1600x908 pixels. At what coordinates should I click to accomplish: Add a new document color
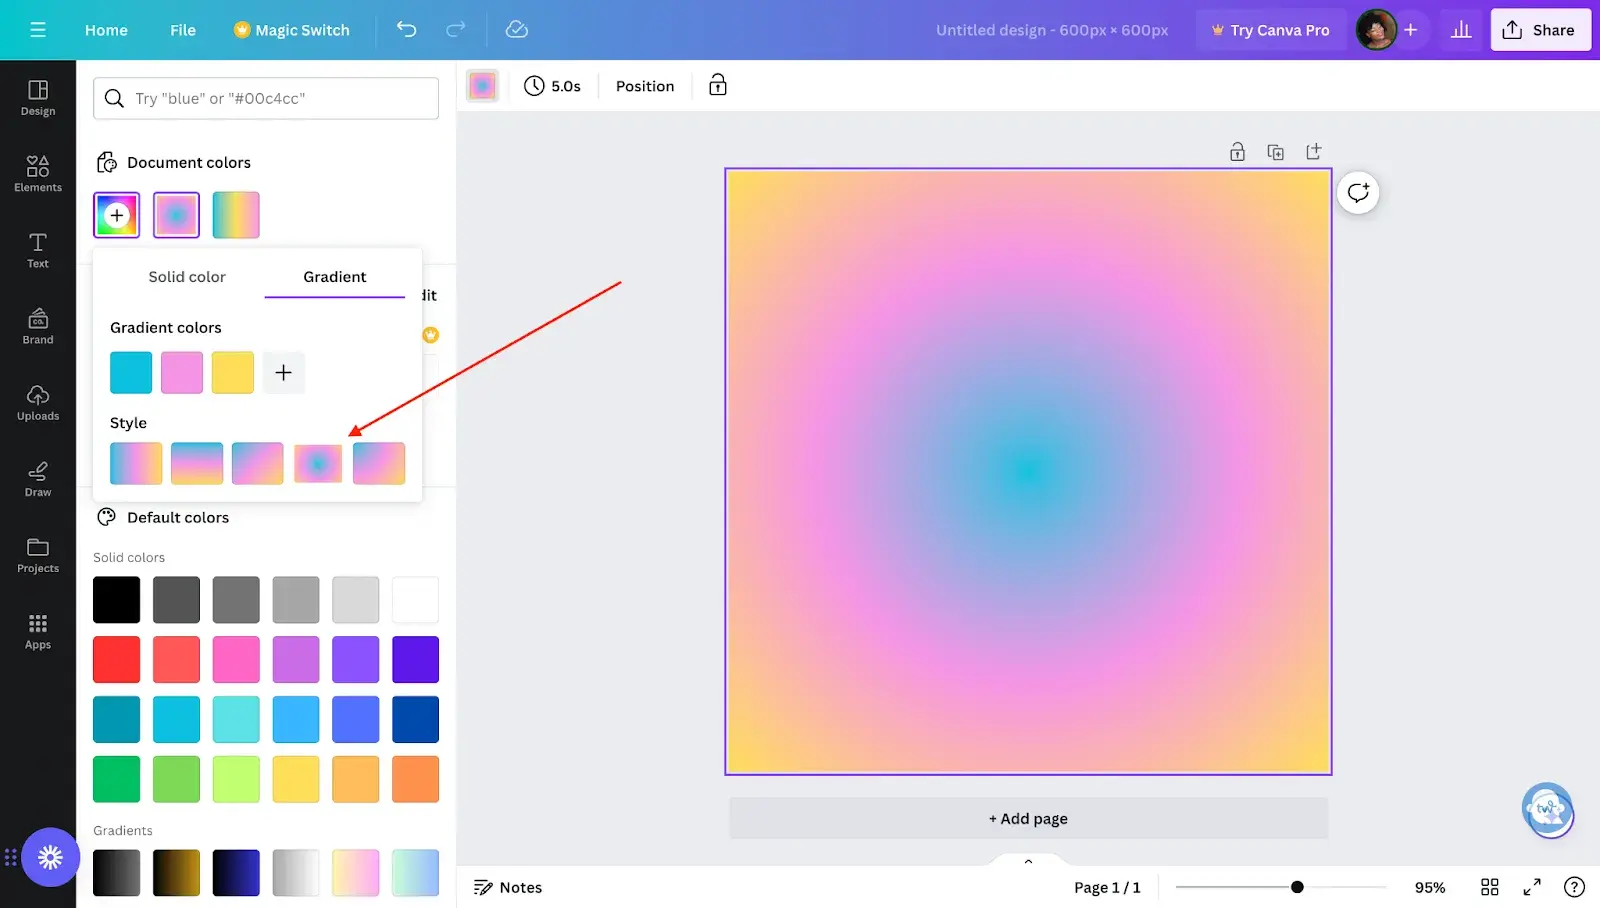[117, 215]
